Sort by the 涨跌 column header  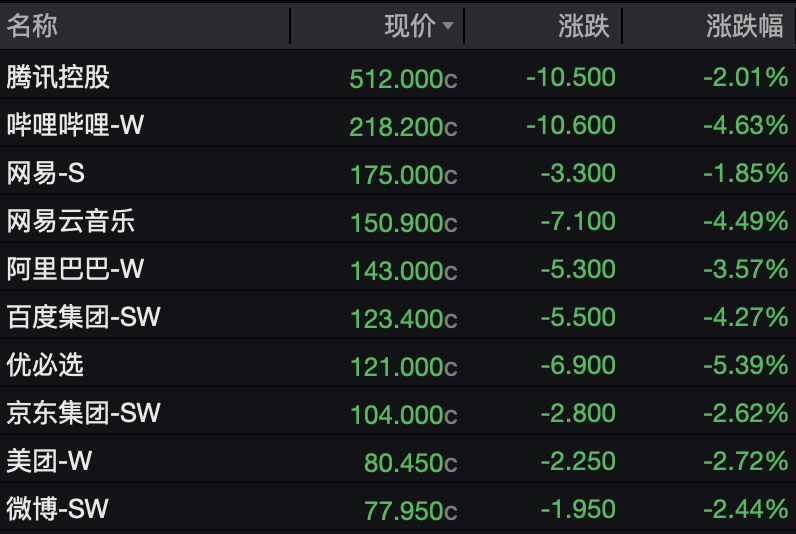tap(583, 26)
